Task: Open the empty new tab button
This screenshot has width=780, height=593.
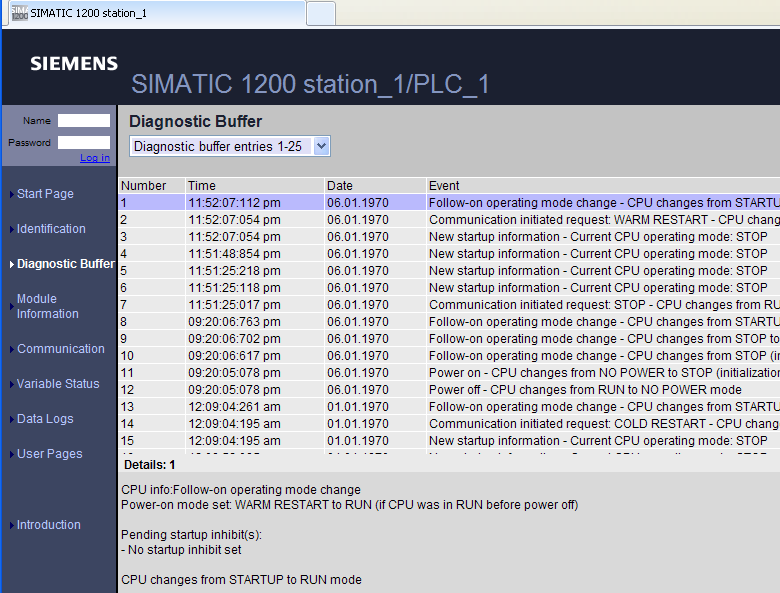Action: tap(321, 13)
